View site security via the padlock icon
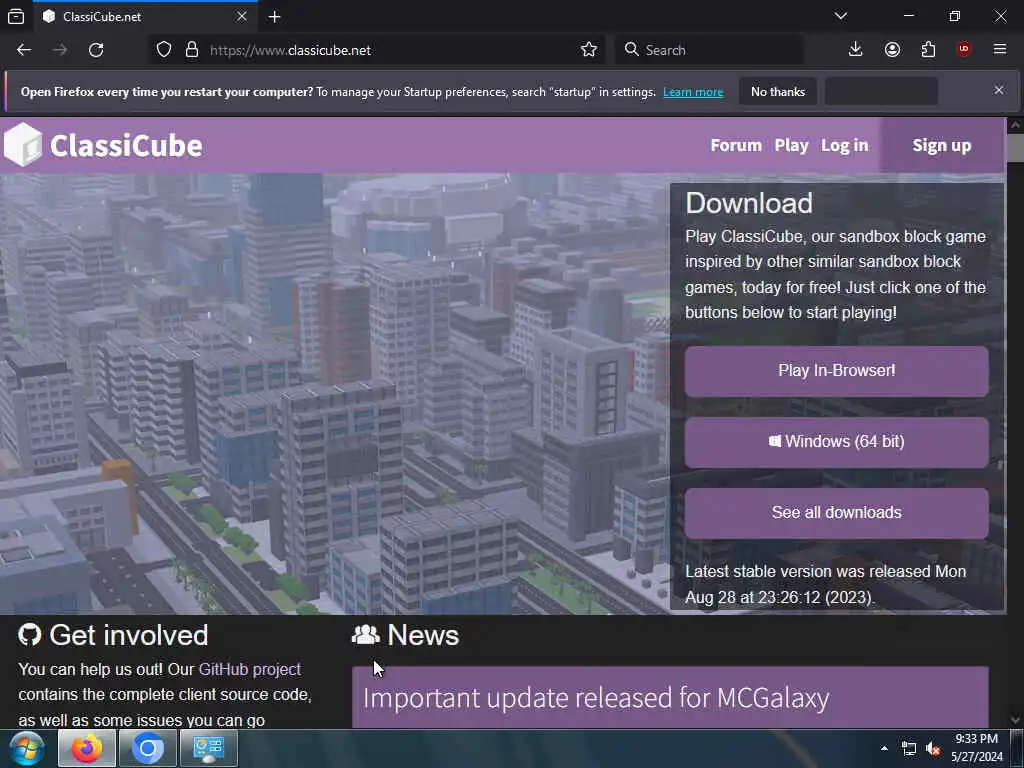This screenshot has height=768, width=1024. click(191, 50)
